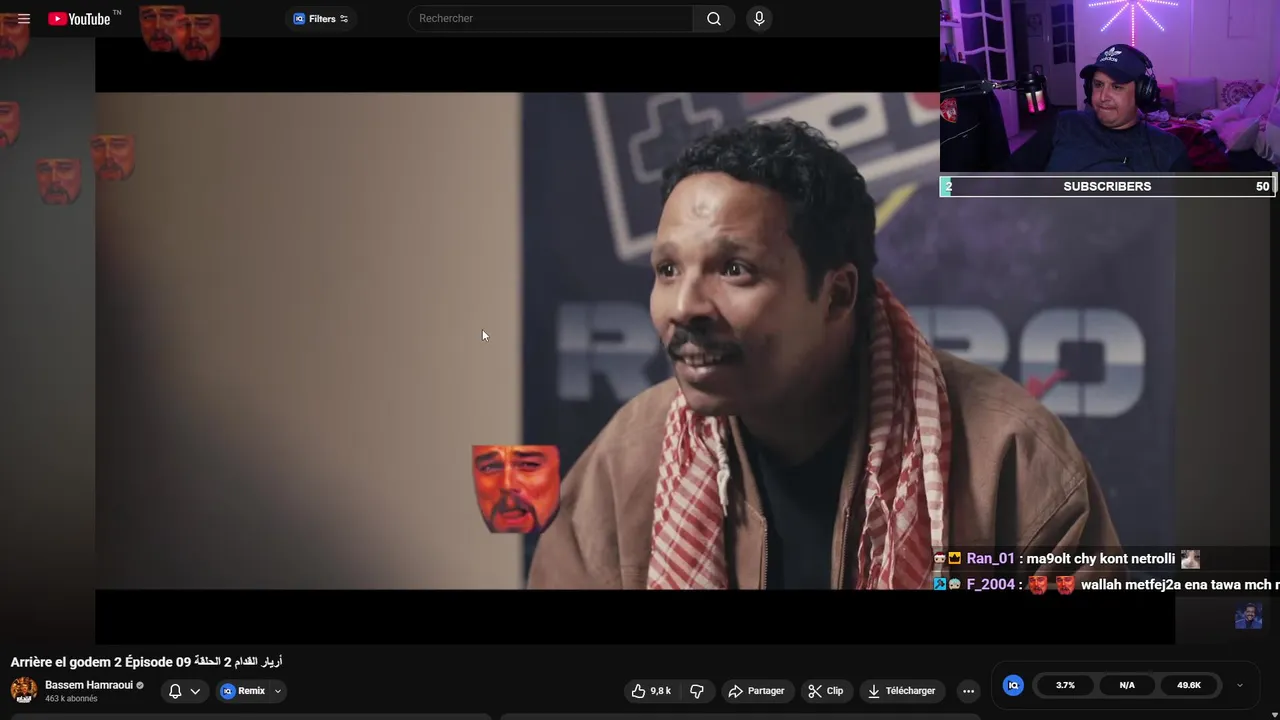Create a Clip of the video
The image size is (1280, 720).
click(826, 691)
